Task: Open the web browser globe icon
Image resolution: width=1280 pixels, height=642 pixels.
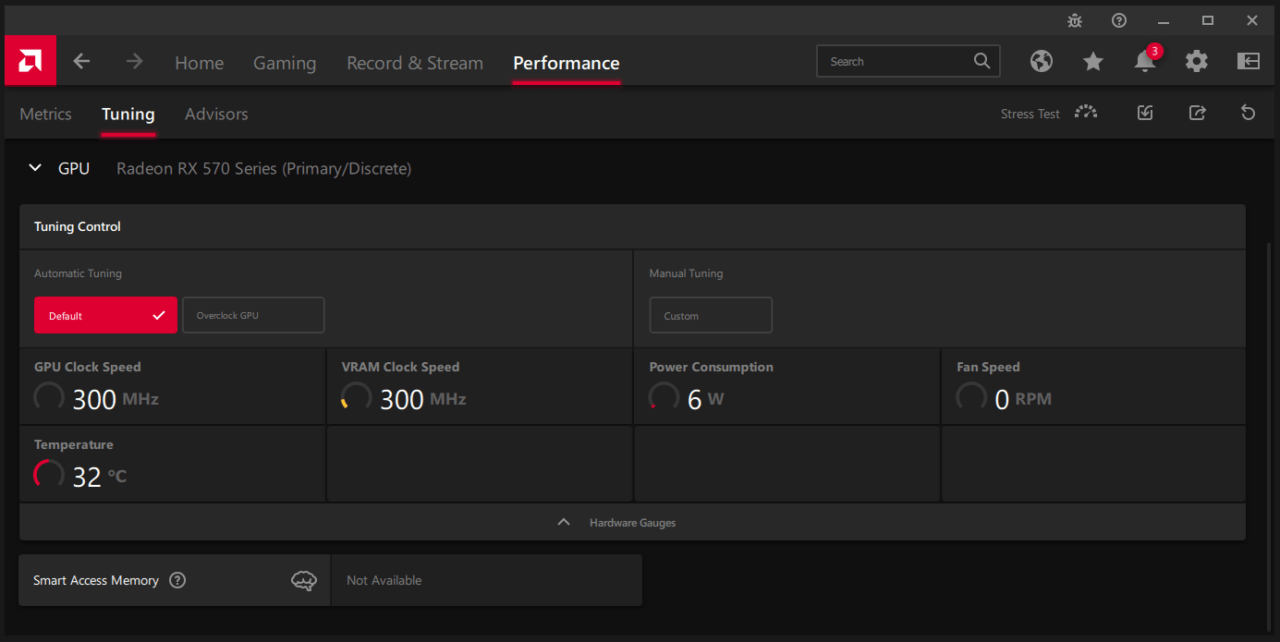Action: point(1041,62)
